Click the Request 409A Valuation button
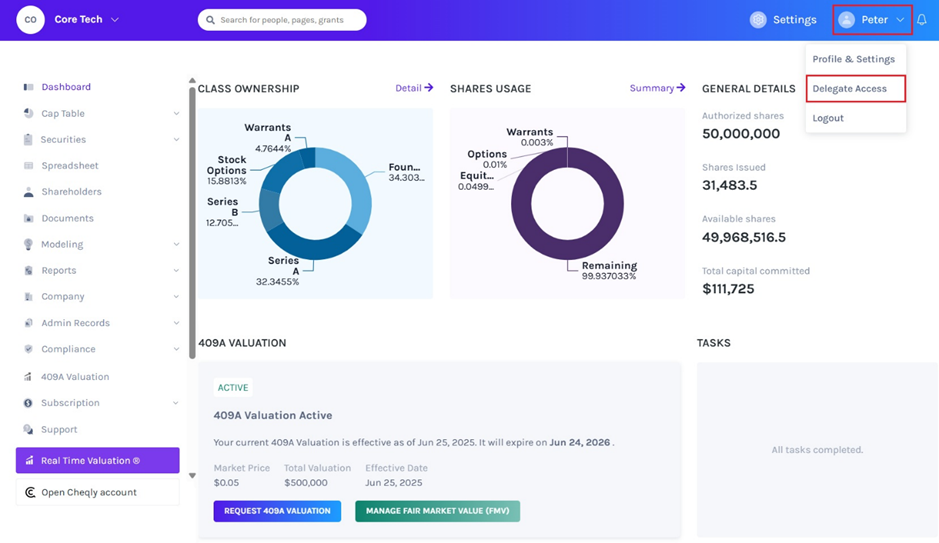The image size is (939, 543). (277, 511)
